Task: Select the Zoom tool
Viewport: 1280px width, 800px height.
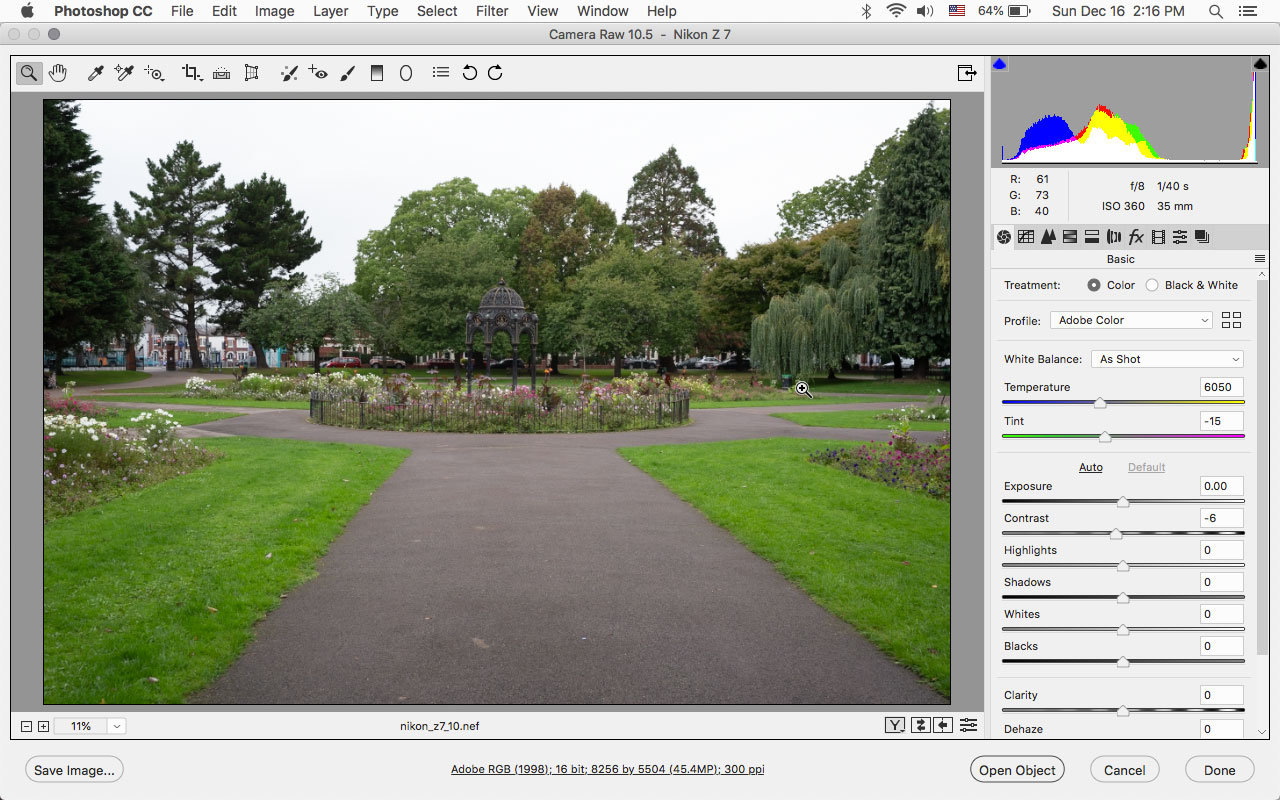Action: [29, 72]
